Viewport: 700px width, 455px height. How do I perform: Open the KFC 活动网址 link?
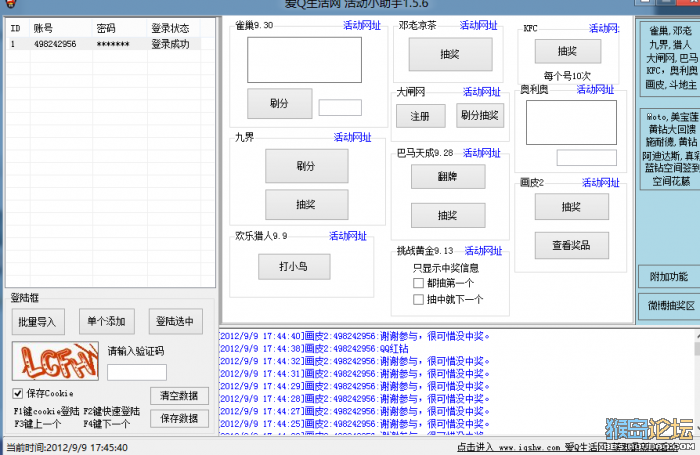(x=604, y=29)
